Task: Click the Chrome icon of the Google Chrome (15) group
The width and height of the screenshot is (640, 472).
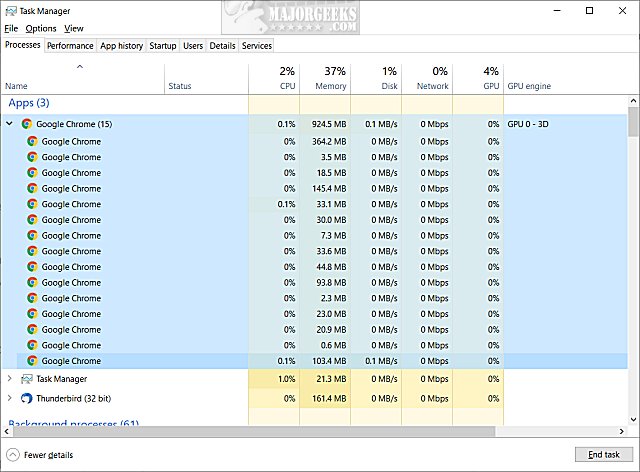Action: (x=27, y=124)
